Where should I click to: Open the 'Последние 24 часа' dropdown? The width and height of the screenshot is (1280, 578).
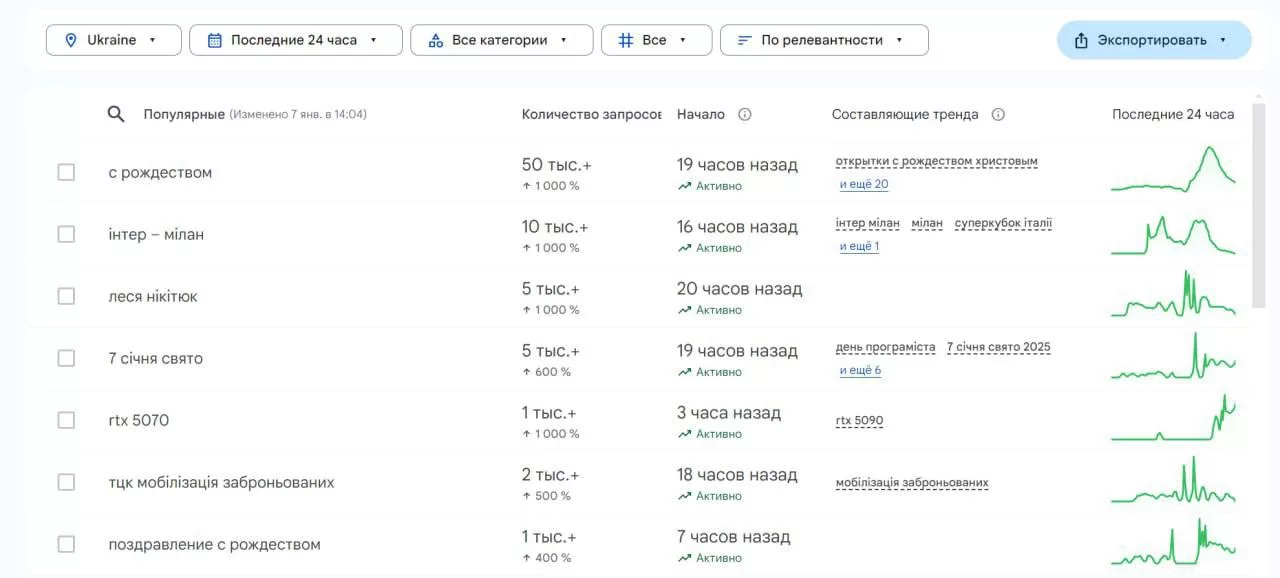coord(295,39)
